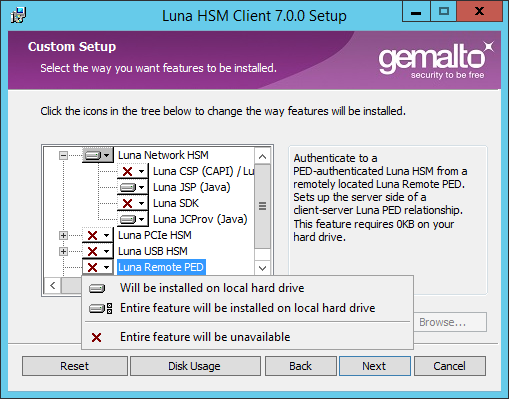Click the Reset button
The width and height of the screenshot is (509, 399).
[75, 366]
